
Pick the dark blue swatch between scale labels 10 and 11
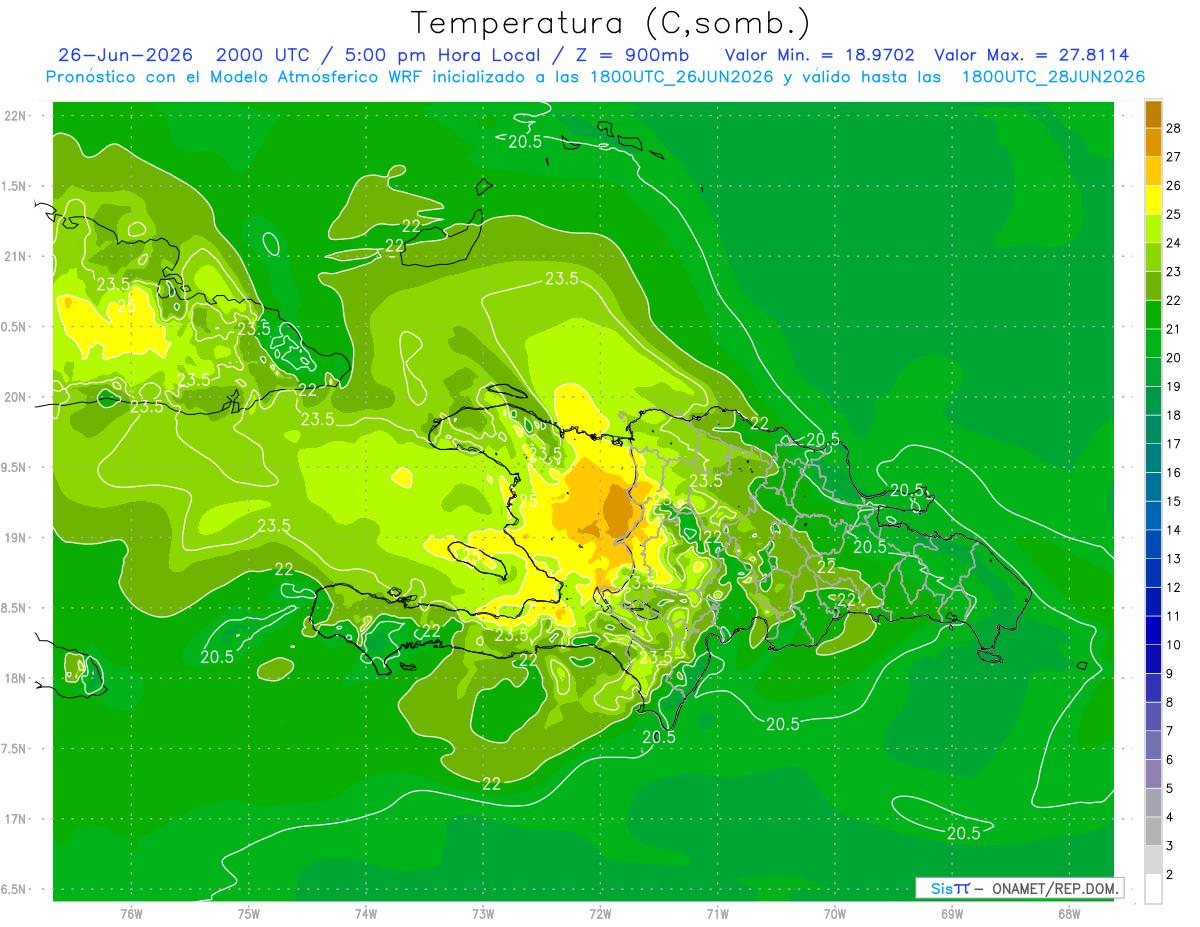[1153, 630]
